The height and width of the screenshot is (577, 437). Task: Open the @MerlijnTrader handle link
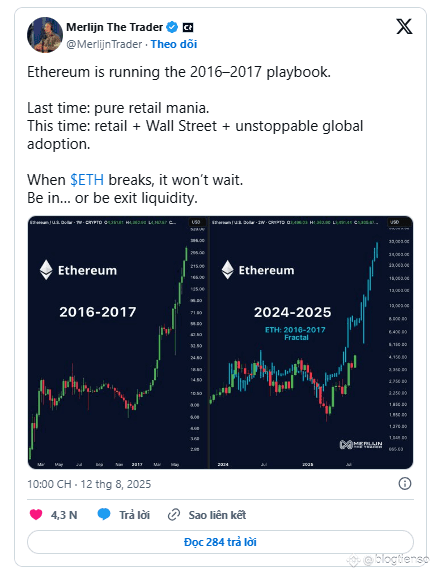(104, 44)
